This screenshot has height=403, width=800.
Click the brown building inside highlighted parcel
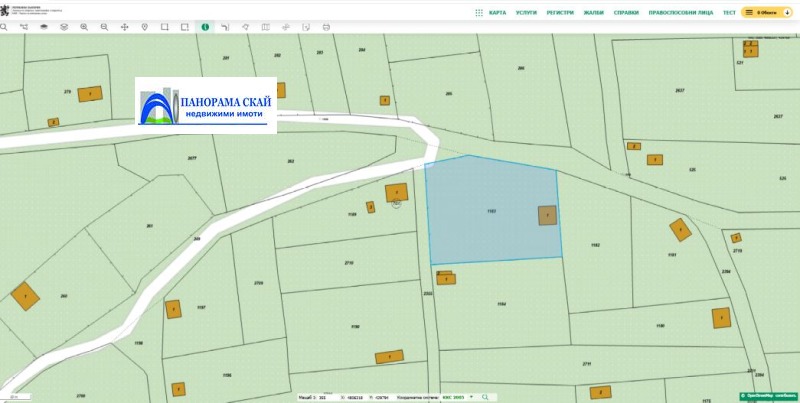(547, 215)
